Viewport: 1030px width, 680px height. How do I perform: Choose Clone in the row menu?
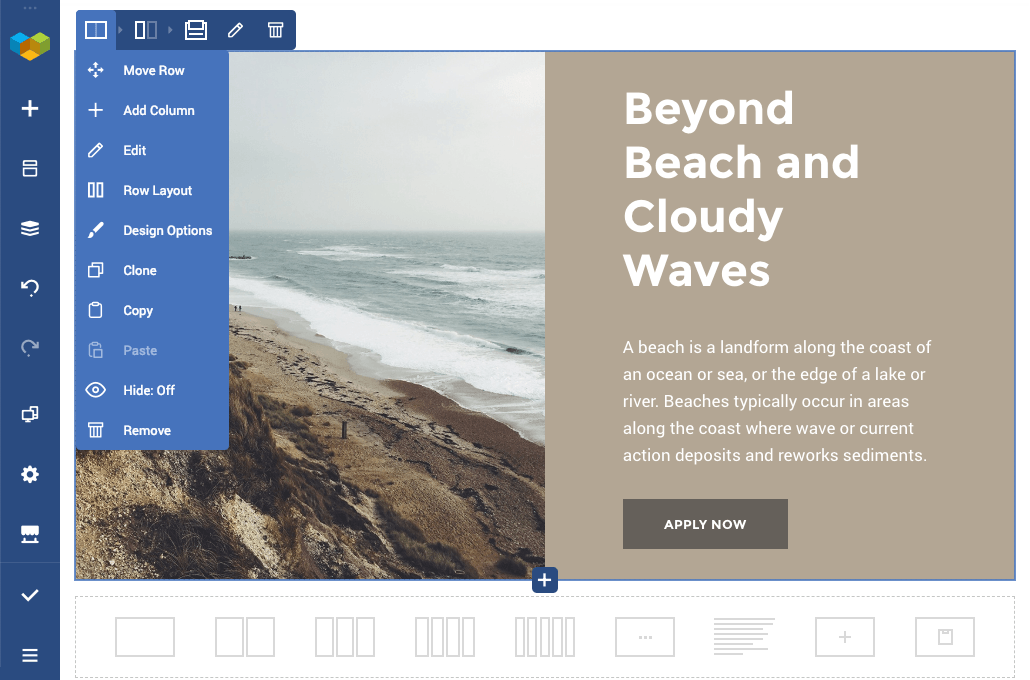[x=152, y=271]
